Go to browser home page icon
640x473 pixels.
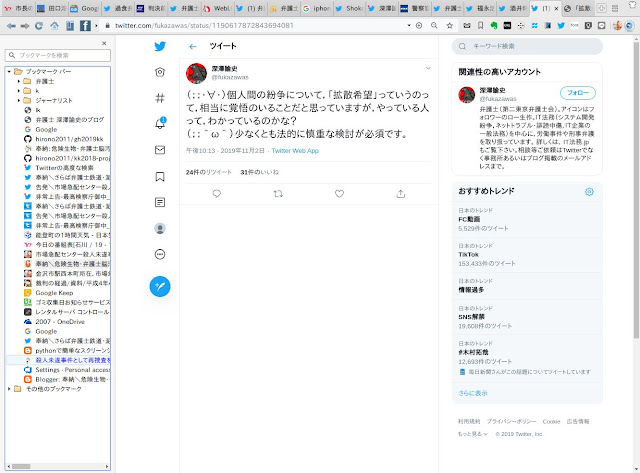[54, 26]
